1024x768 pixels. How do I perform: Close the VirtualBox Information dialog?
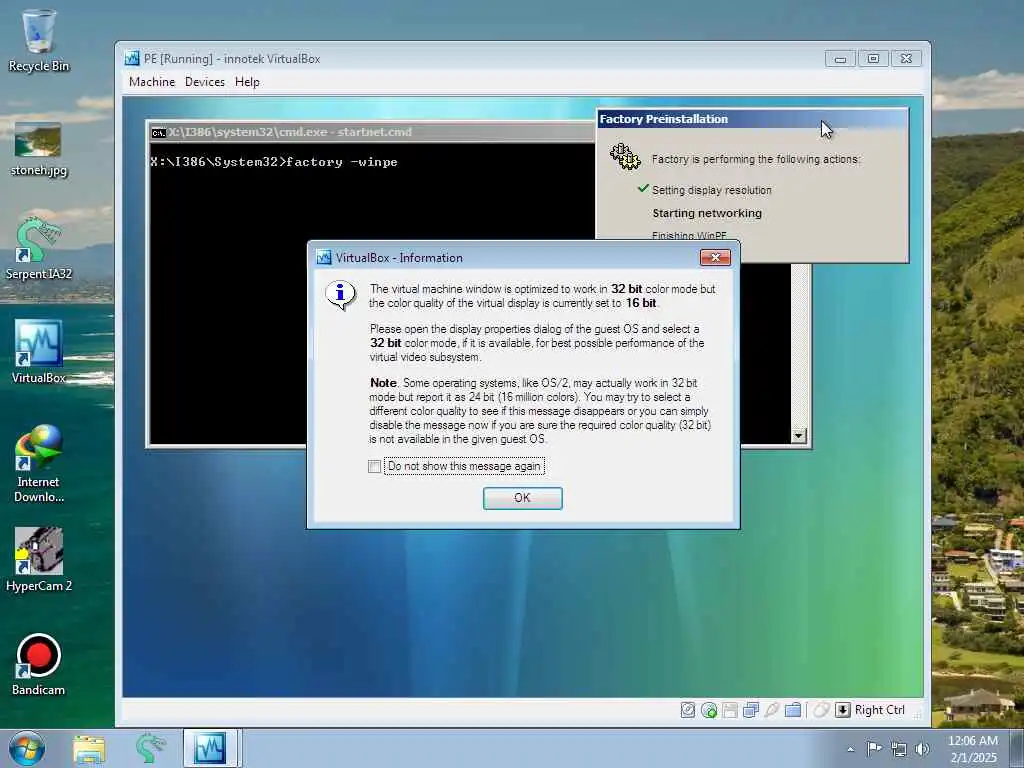tap(715, 257)
